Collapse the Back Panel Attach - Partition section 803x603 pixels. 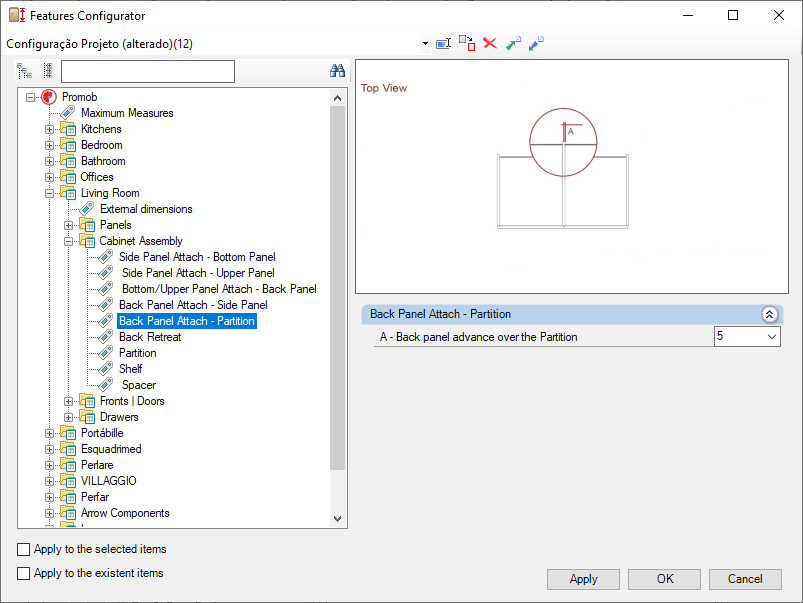tap(769, 314)
